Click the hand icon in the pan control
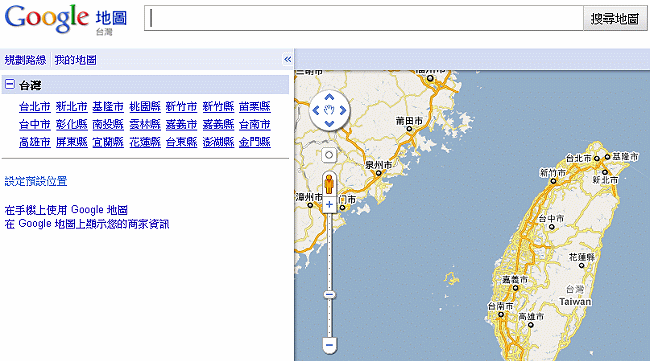Viewport: 650px width, 361px height. click(329, 110)
